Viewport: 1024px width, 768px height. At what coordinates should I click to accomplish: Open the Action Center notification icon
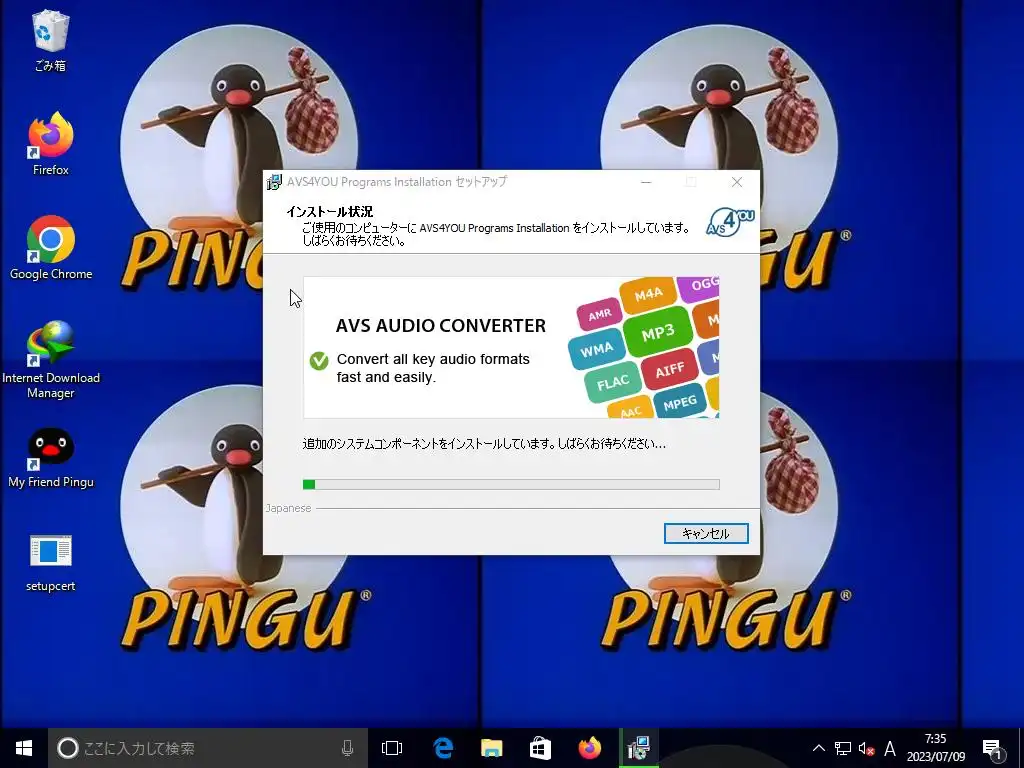[x=991, y=749]
